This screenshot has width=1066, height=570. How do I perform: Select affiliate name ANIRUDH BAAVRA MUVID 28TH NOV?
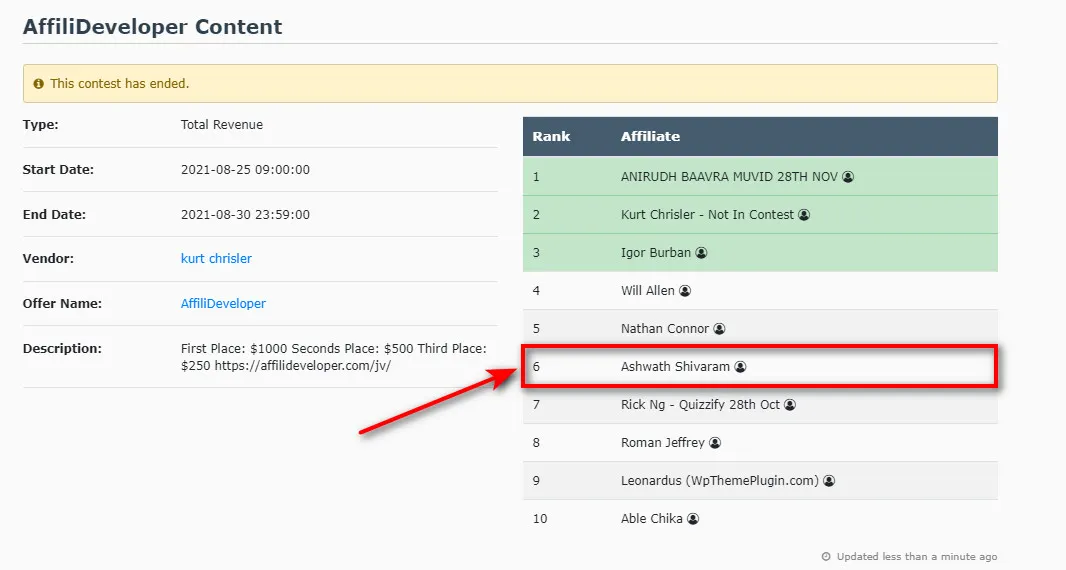[x=729, y=177]
